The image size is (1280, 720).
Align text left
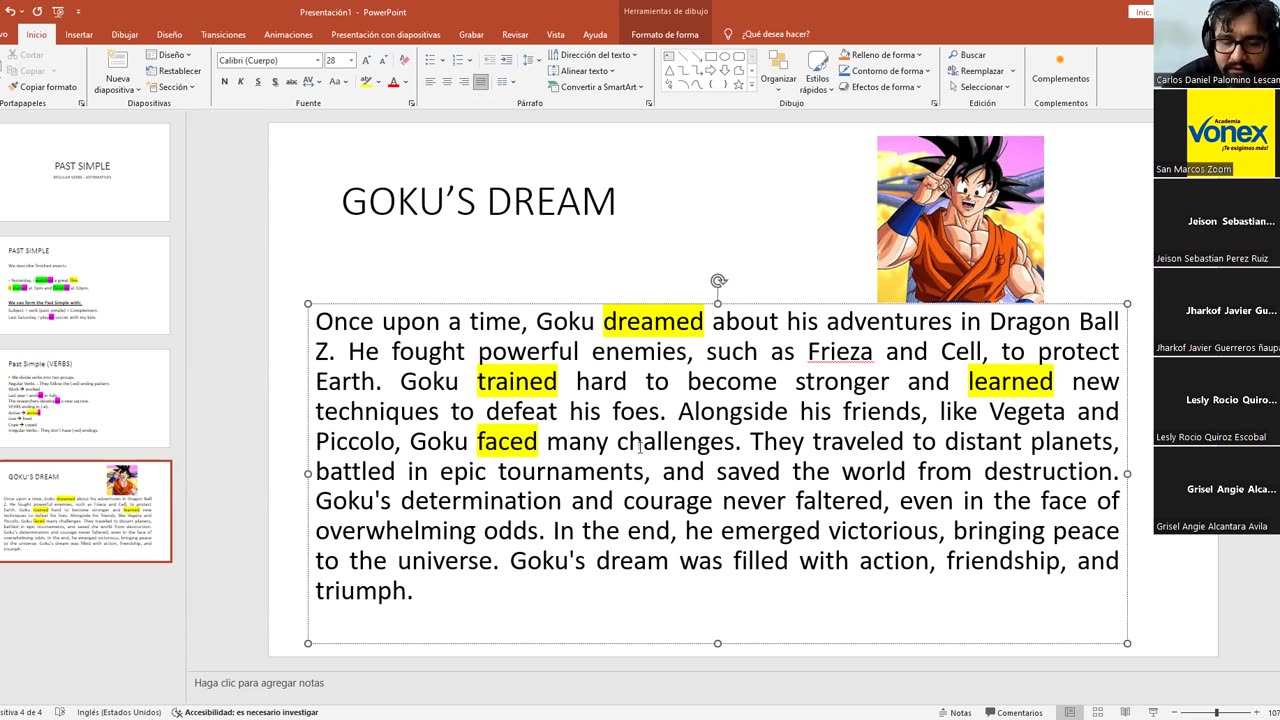430,81
